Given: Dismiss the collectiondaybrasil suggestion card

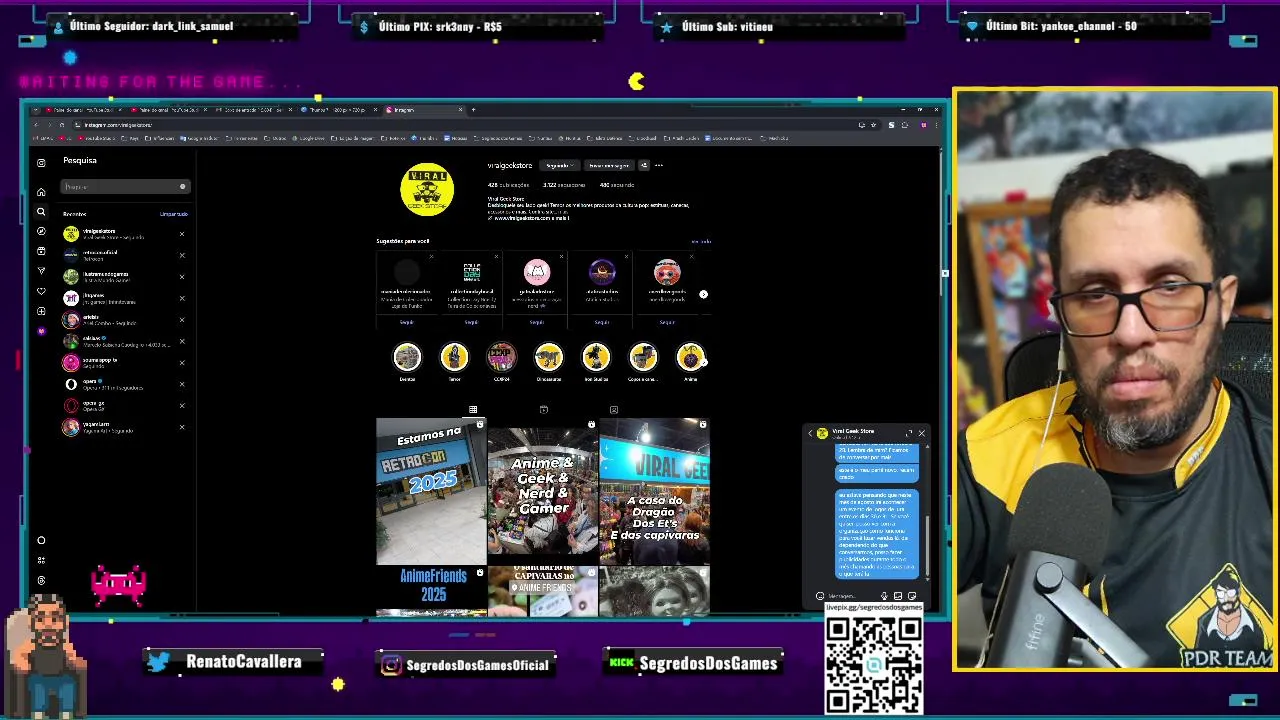Looking at the screenshot, I should click(496, 257).
